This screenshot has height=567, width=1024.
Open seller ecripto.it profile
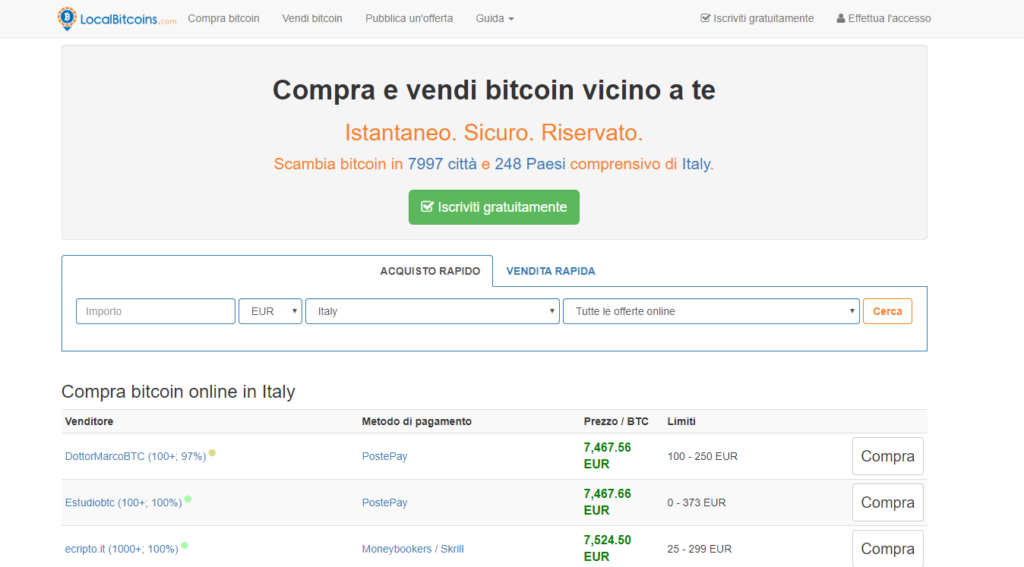121,549
